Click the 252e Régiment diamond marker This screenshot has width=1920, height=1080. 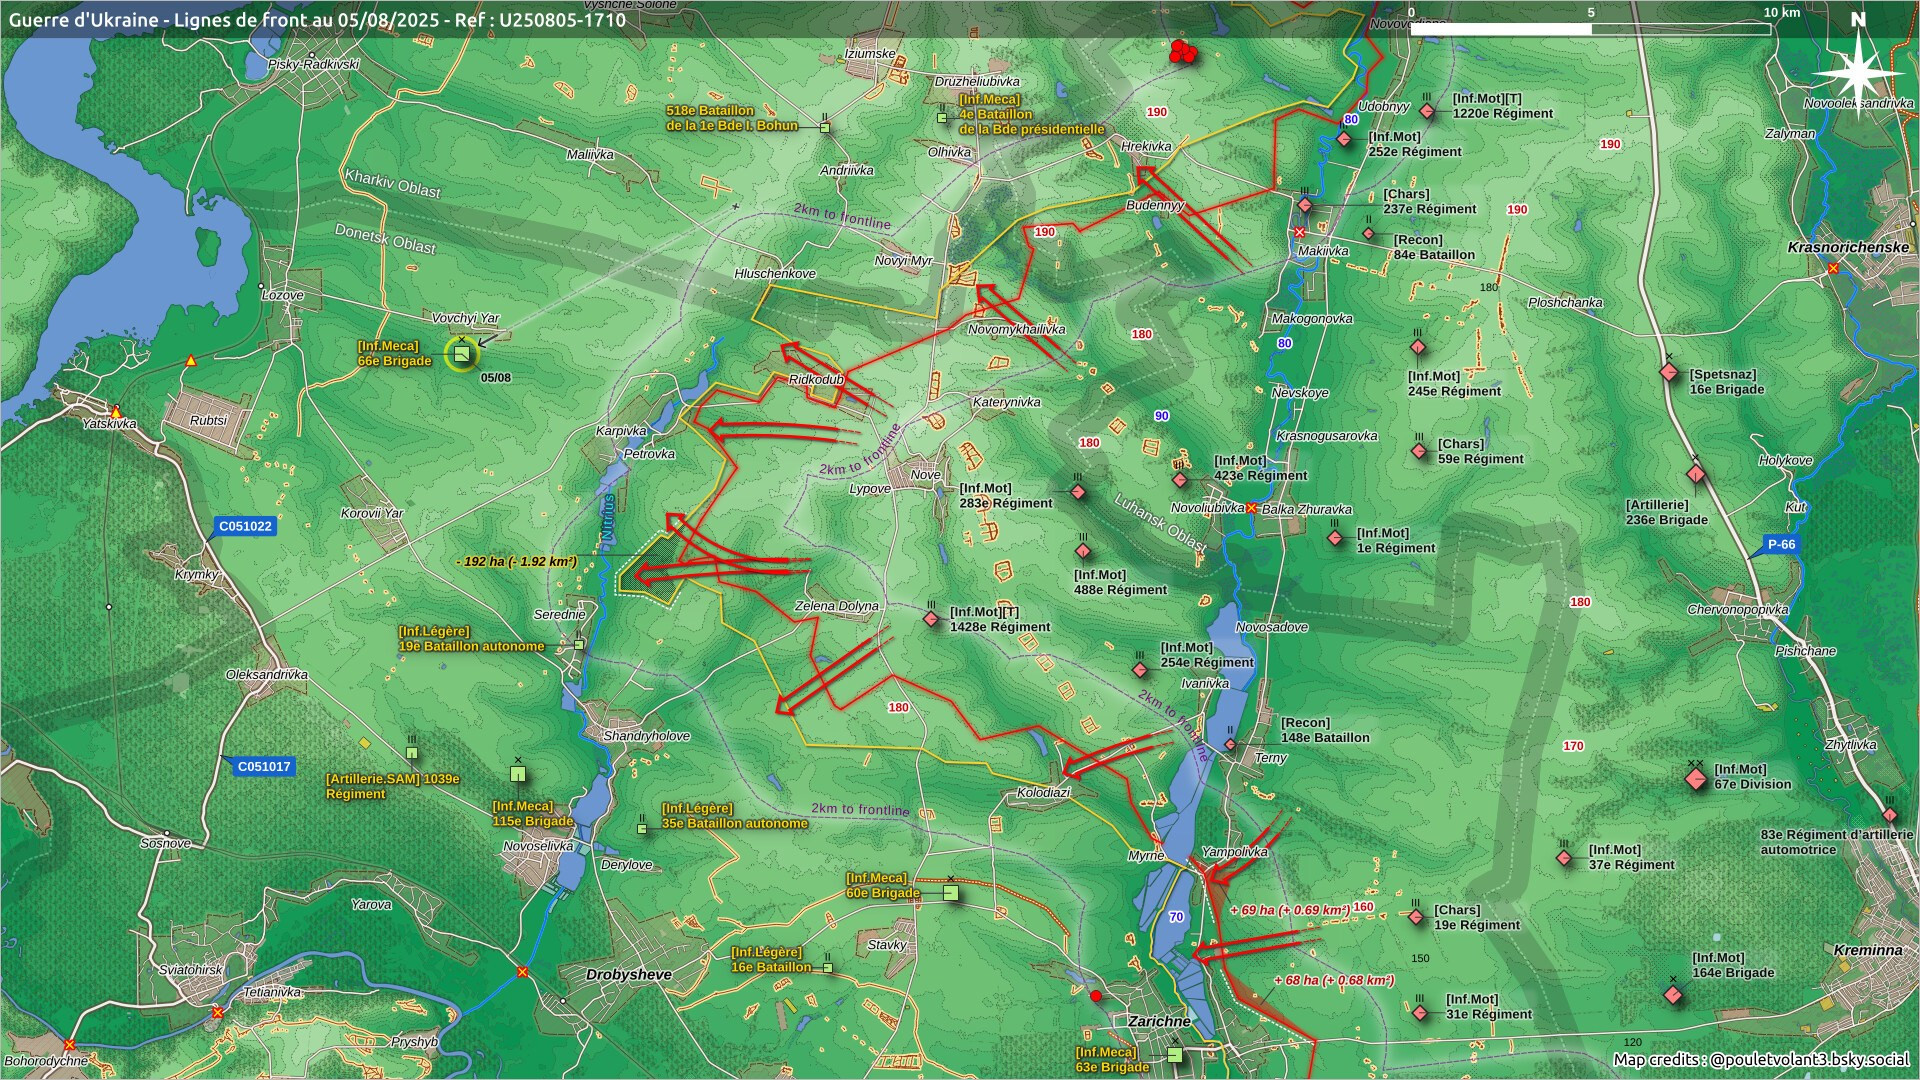click(1345, 139)
